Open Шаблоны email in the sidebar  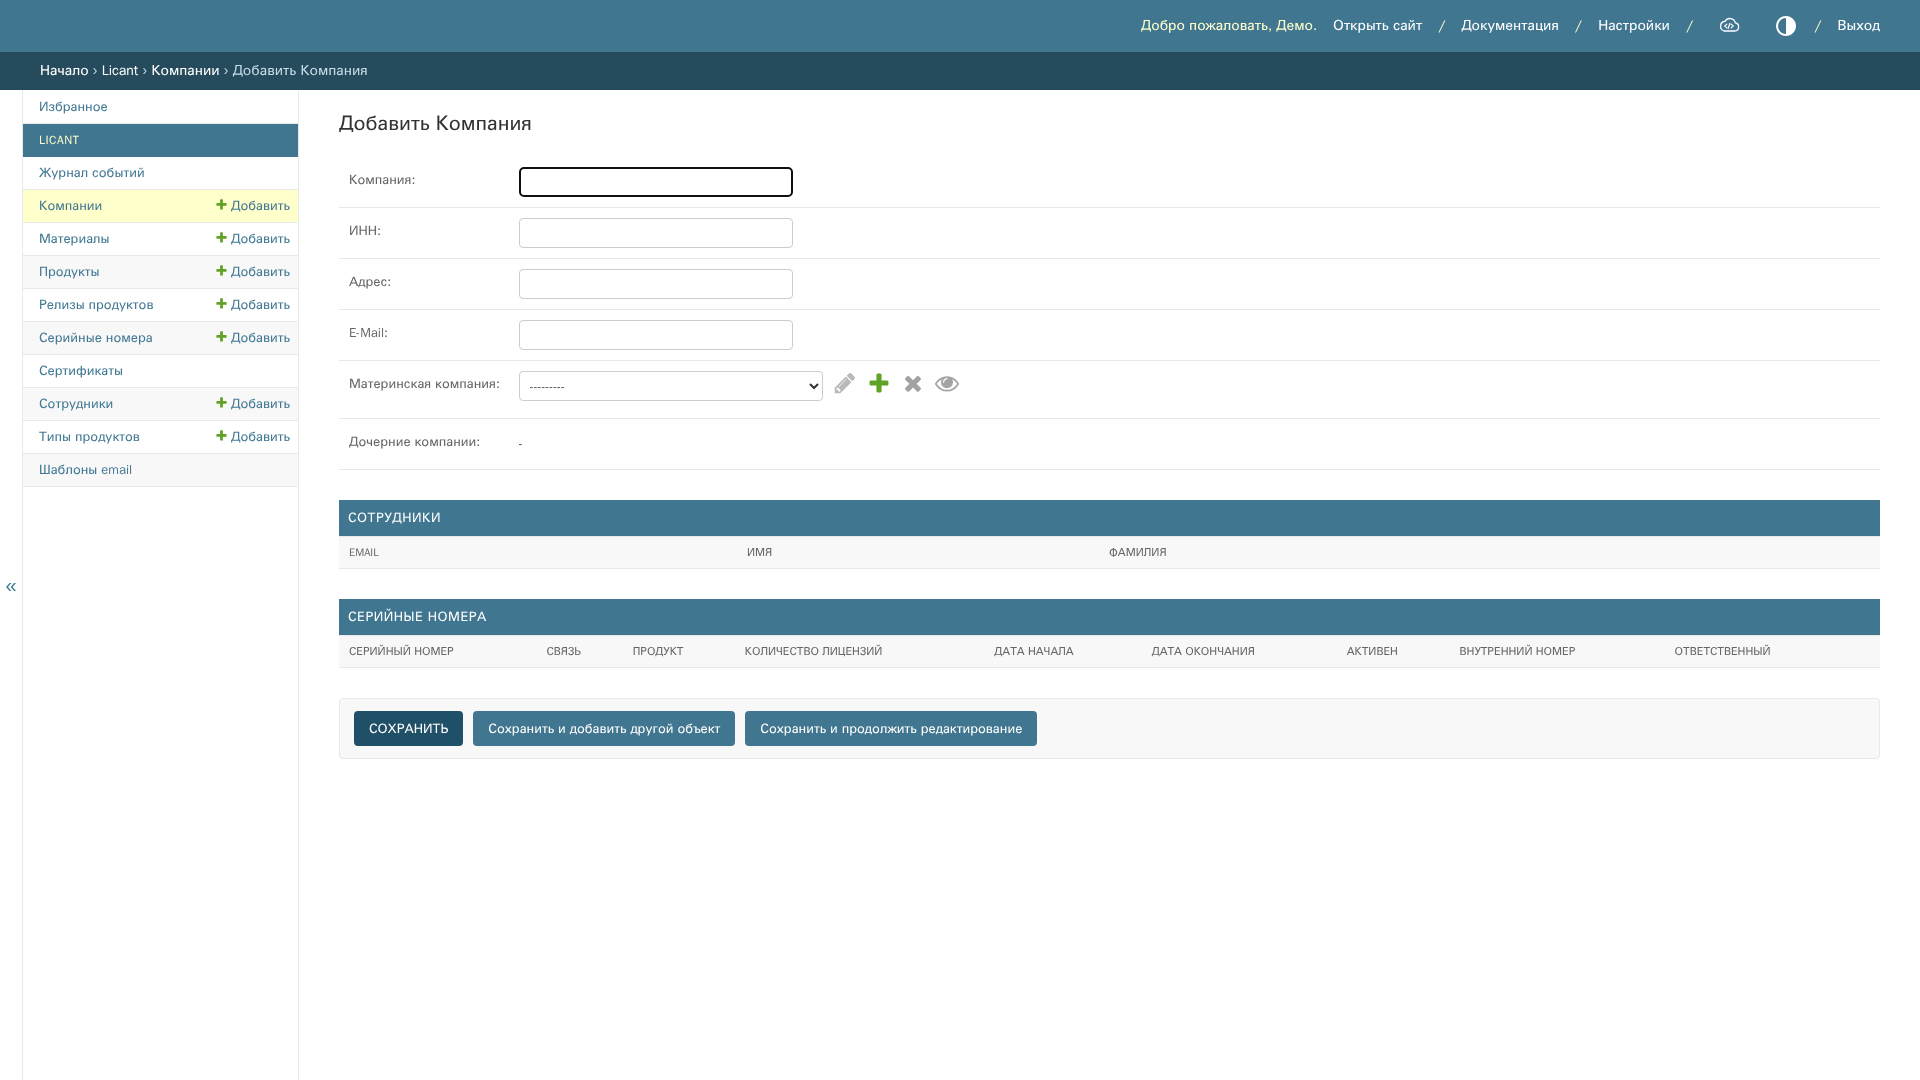coord(85,470)
